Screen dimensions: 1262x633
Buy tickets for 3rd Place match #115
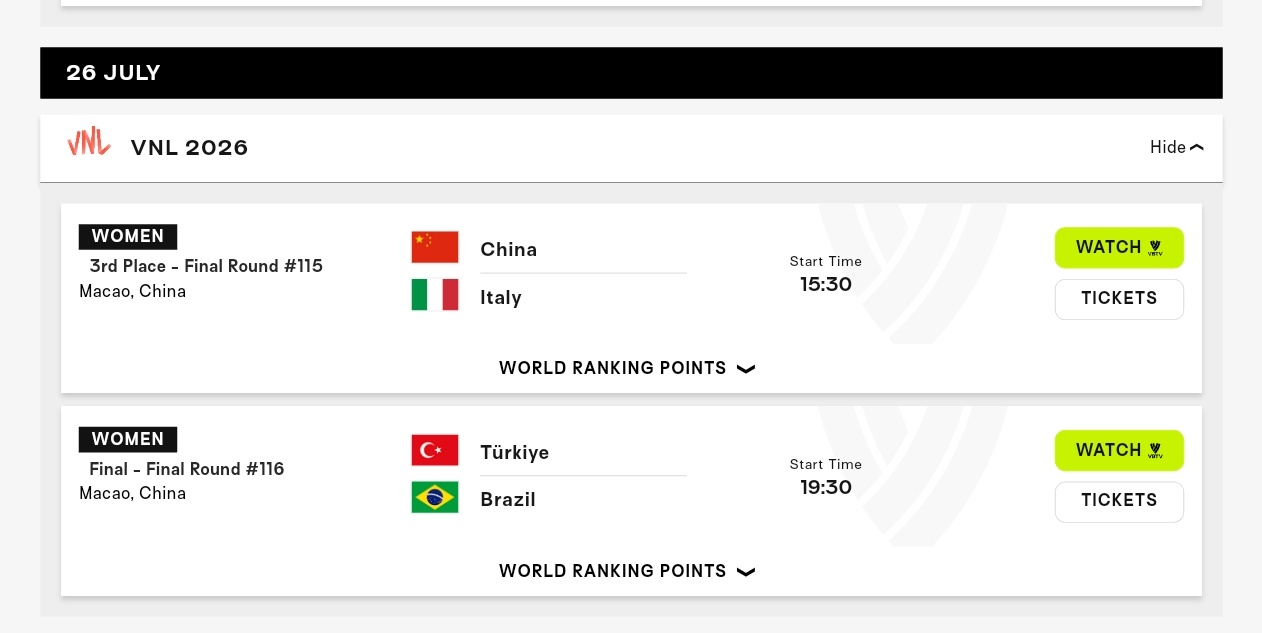point(1119,299)
